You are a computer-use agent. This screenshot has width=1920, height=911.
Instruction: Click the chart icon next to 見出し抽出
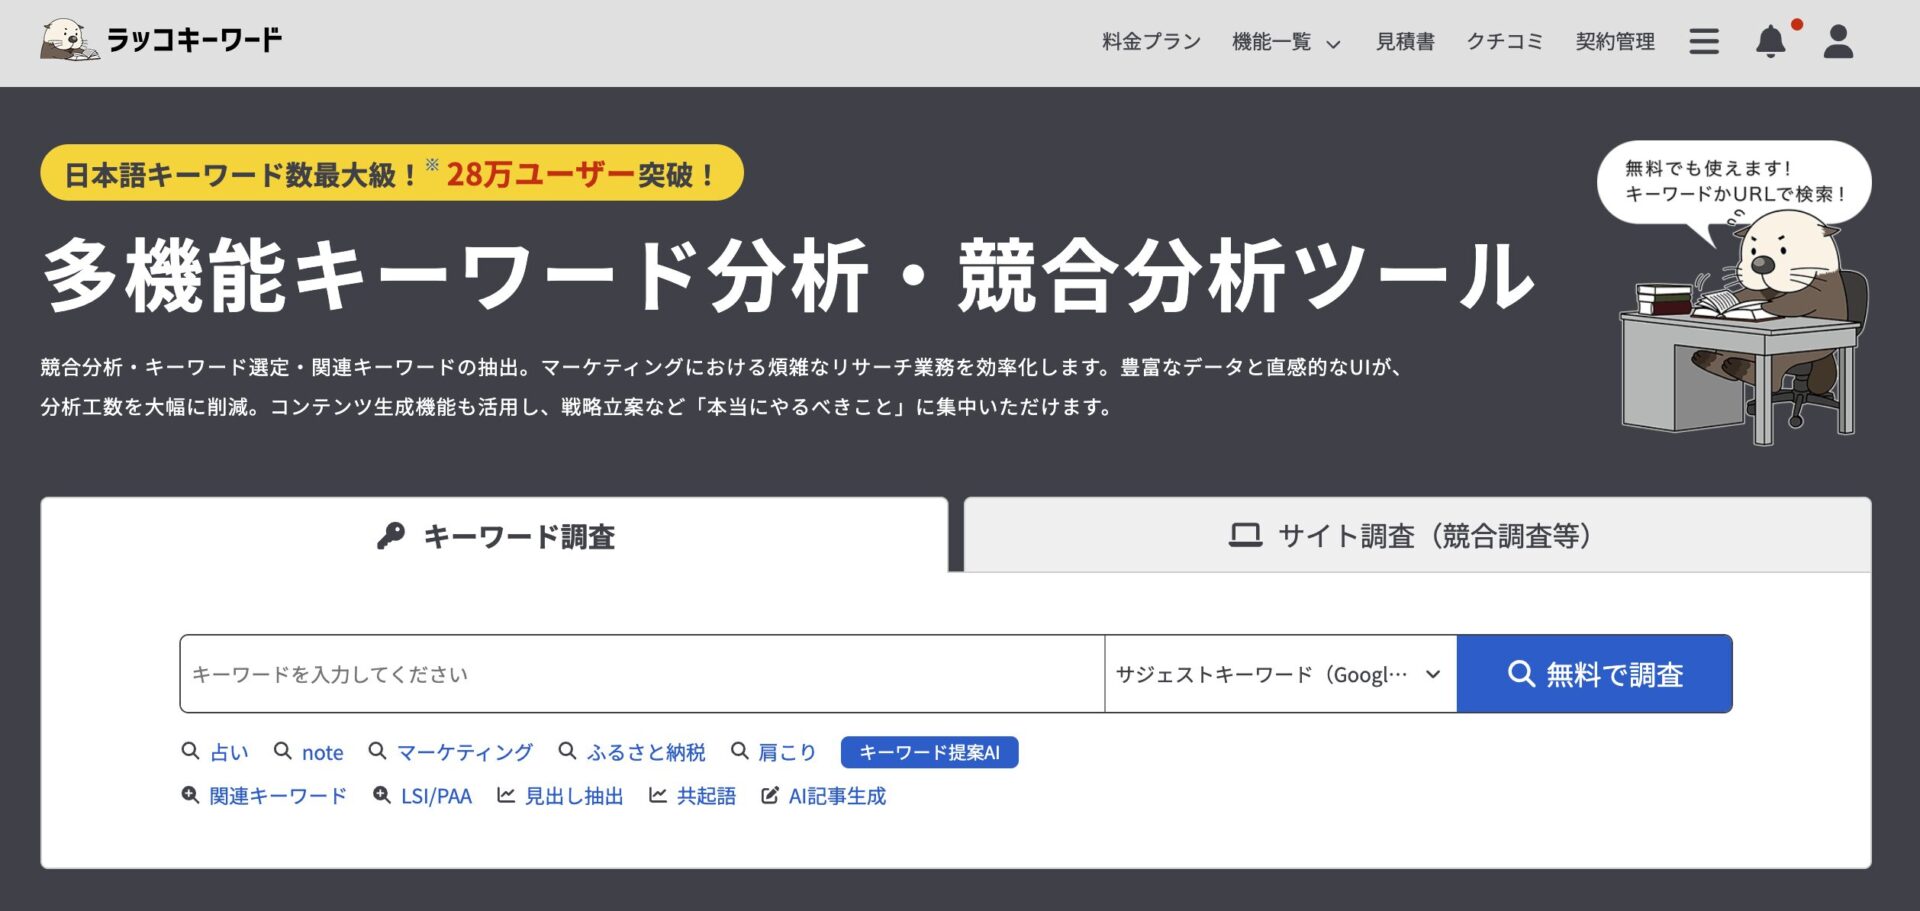click(508, 796)
